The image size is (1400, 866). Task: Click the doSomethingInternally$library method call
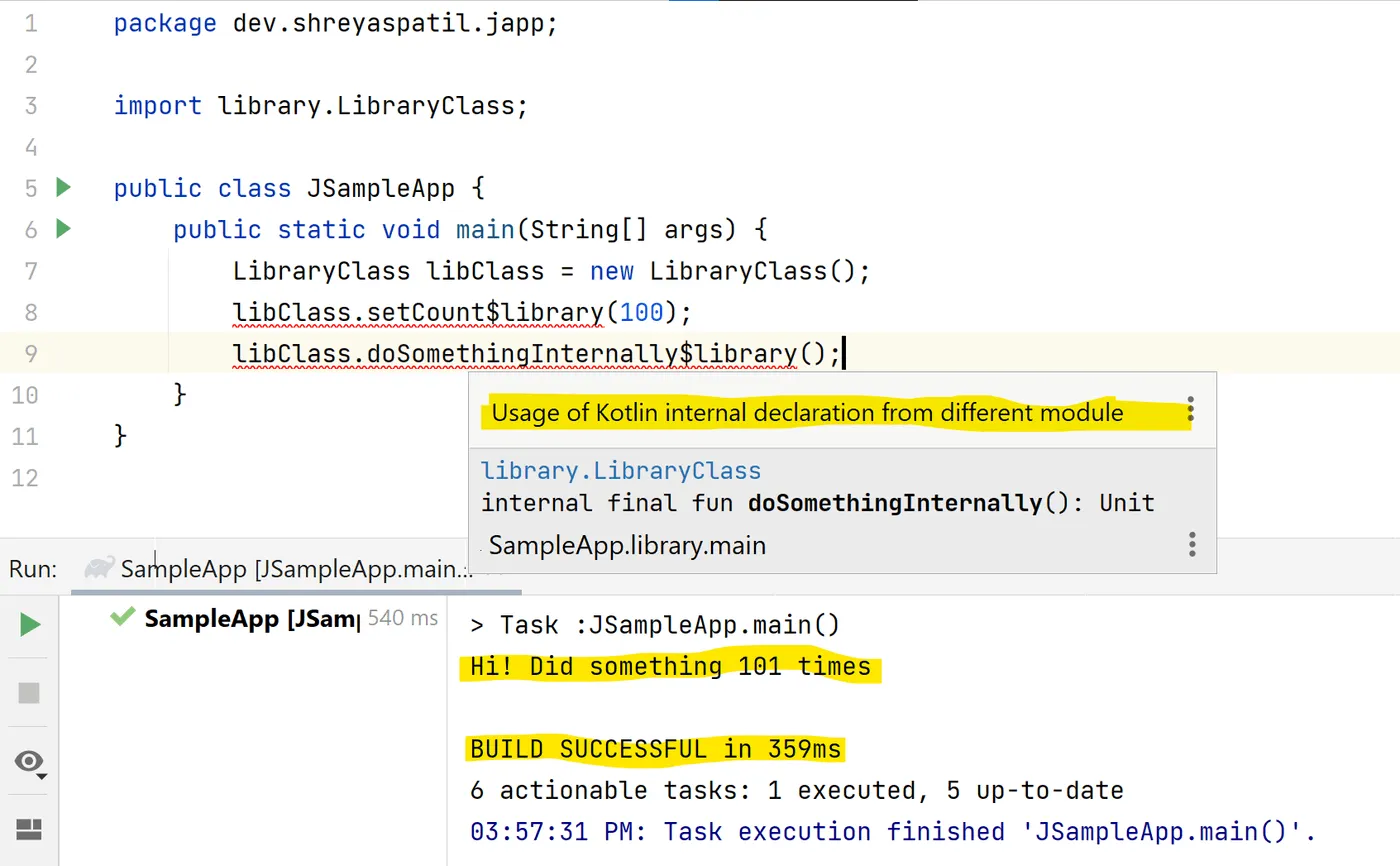point(582,354)
